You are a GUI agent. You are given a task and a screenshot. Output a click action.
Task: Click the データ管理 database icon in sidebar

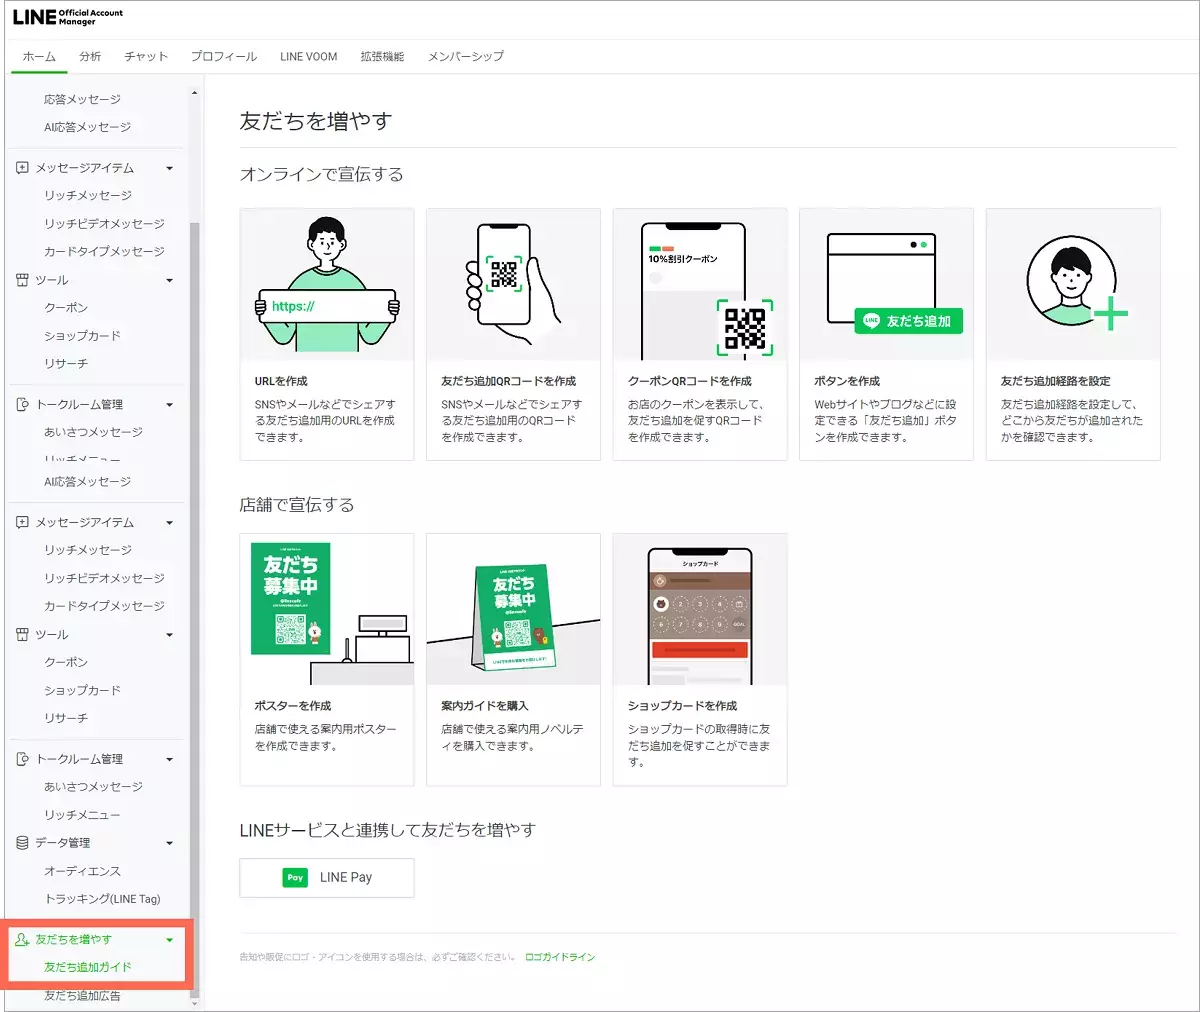click(22, 843)
